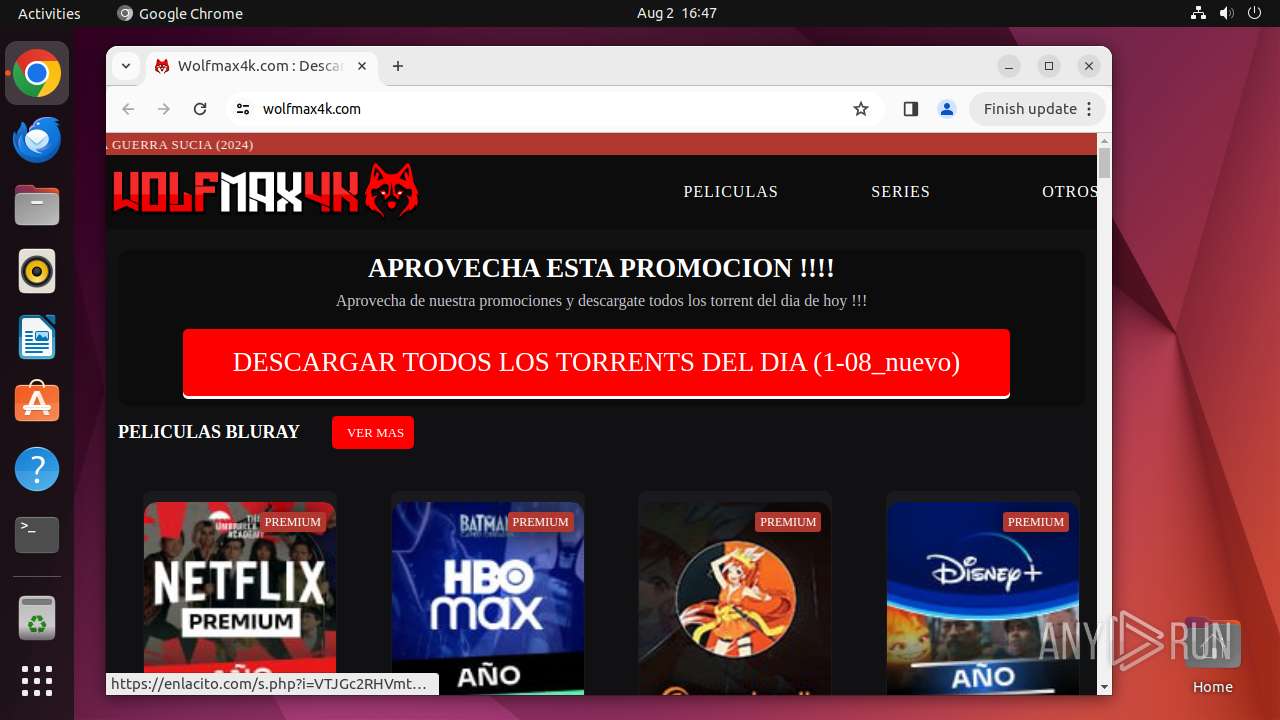Click DESCARGAR TODOS LOS TORRENTS DEL DIA button

coord(596,363)
